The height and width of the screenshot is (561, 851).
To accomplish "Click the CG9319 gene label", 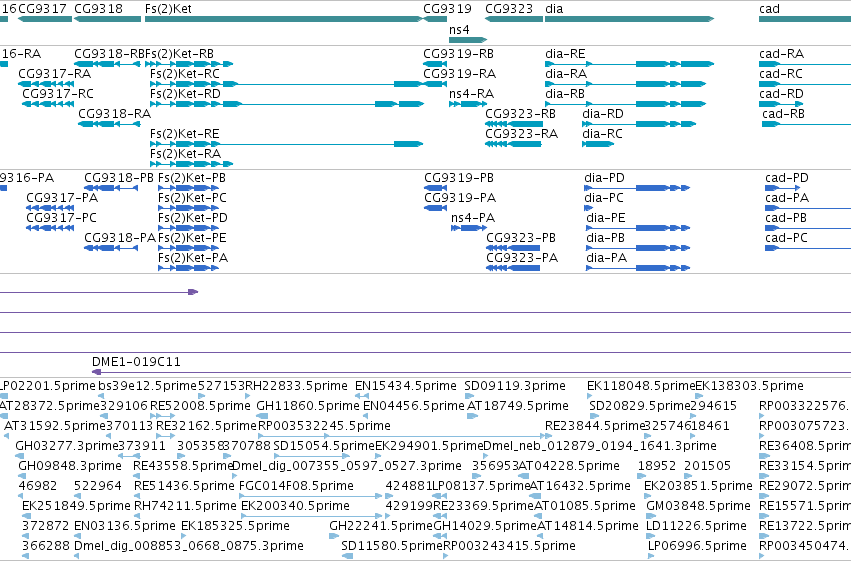I will coord(447,9).
